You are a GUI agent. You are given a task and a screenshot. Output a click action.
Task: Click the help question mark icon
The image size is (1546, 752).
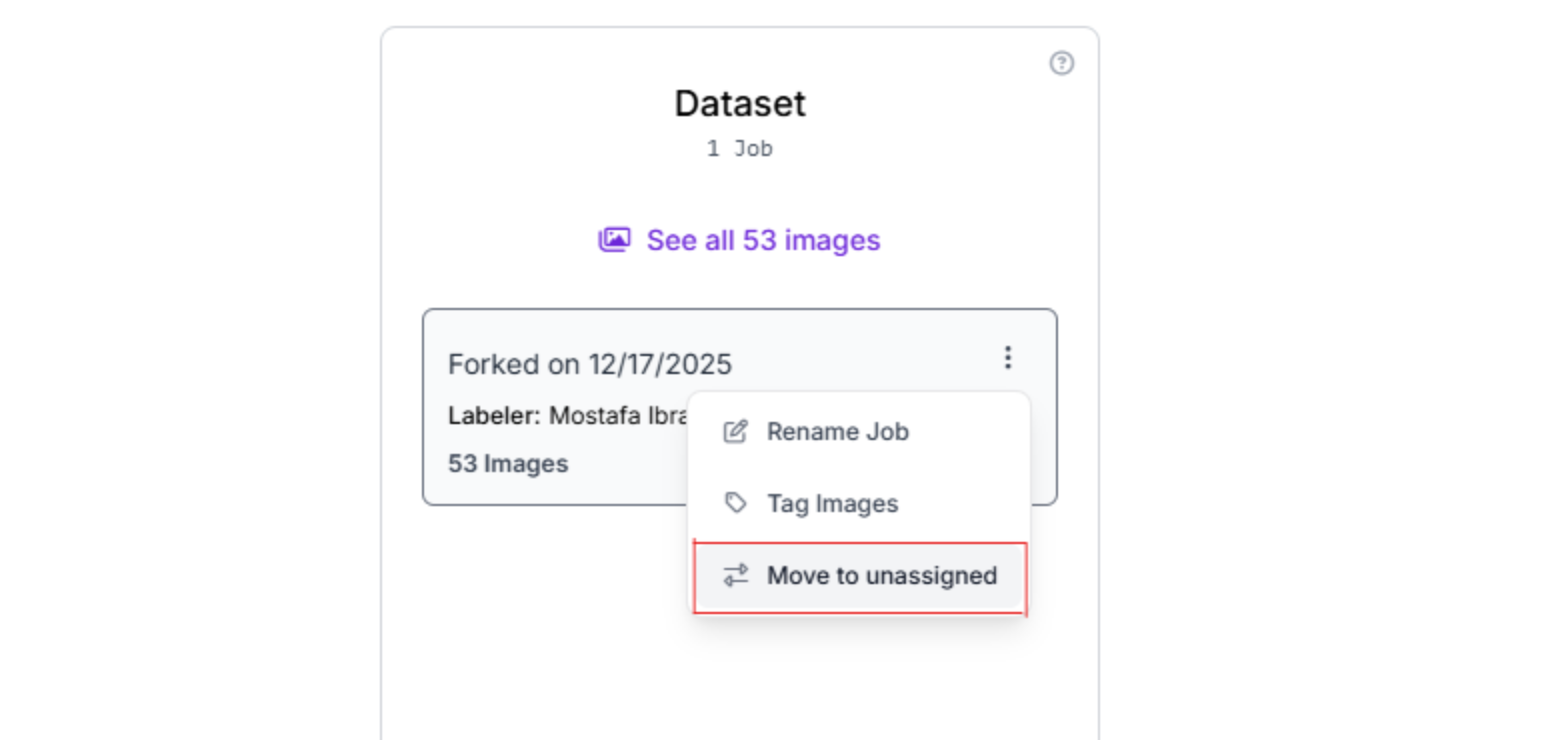[x=1061, y=64]
